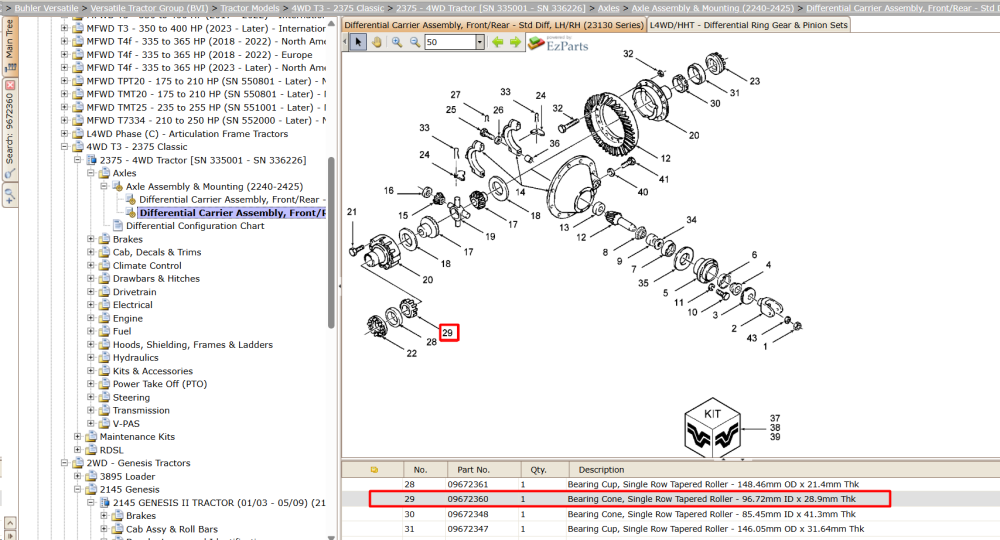The width and height of the screenshot is (1000, 540).
Task: Select part row 09672360 Bearing Cone
Action: coord(670,499)
